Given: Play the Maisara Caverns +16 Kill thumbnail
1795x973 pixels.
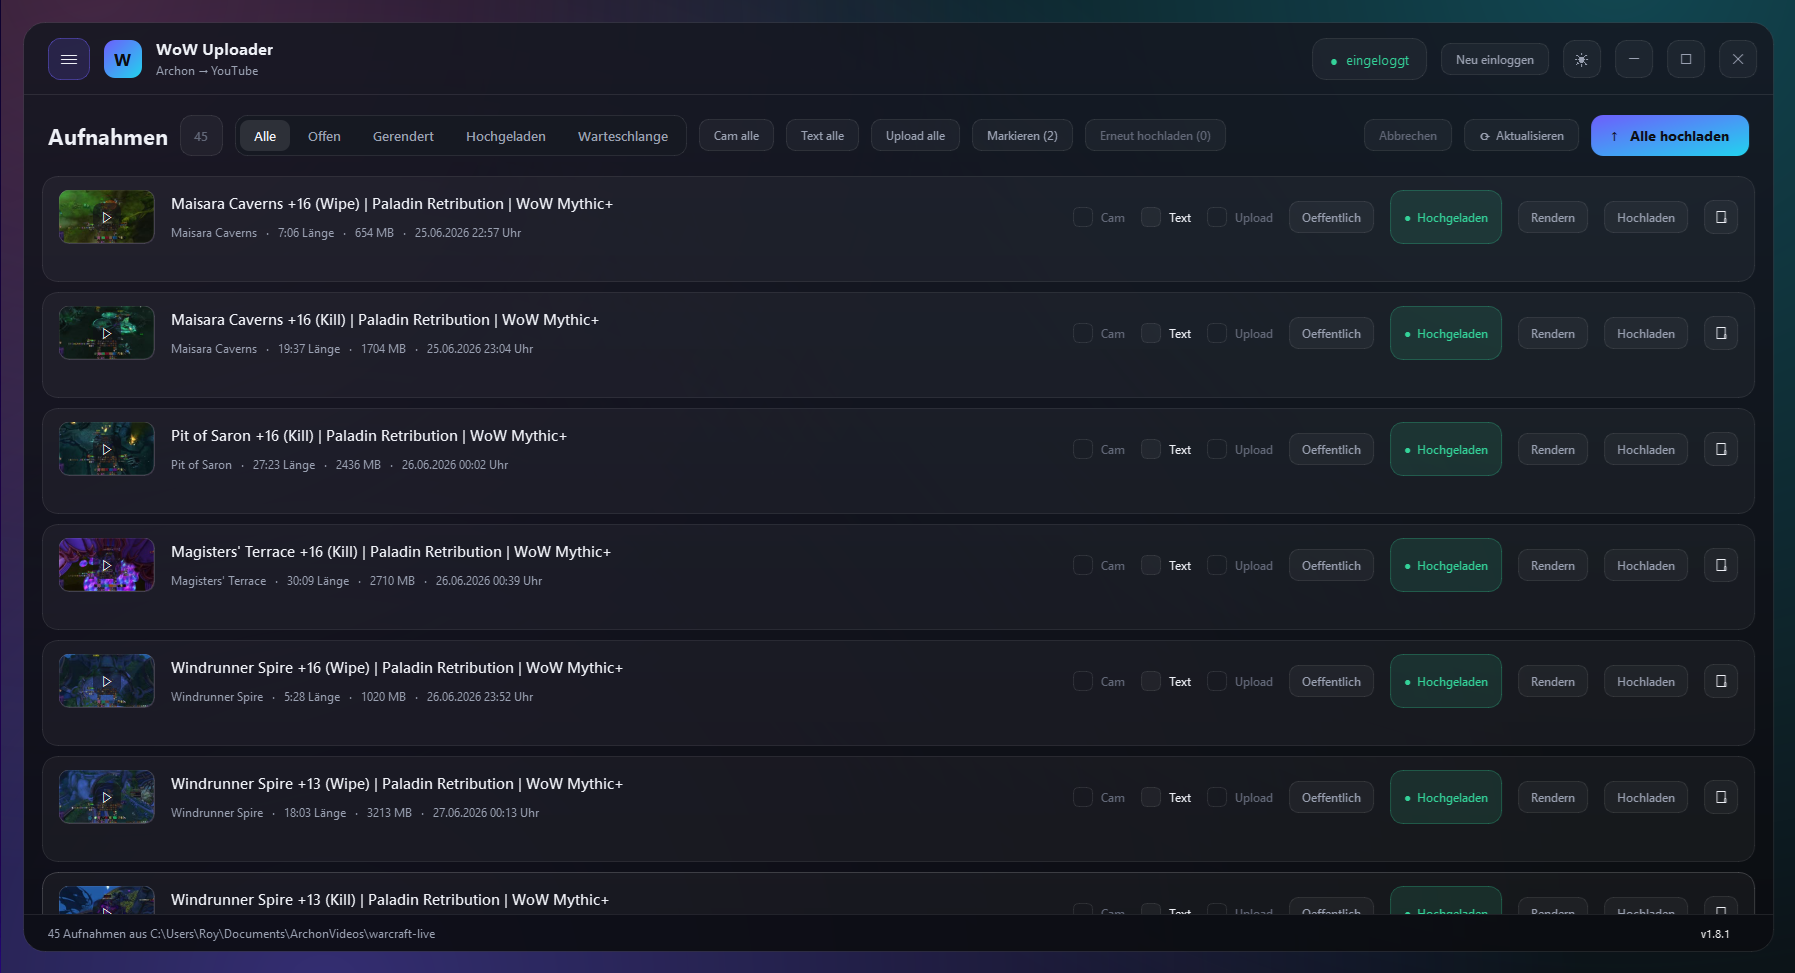Looking at the screenshot, I should 107,333.
